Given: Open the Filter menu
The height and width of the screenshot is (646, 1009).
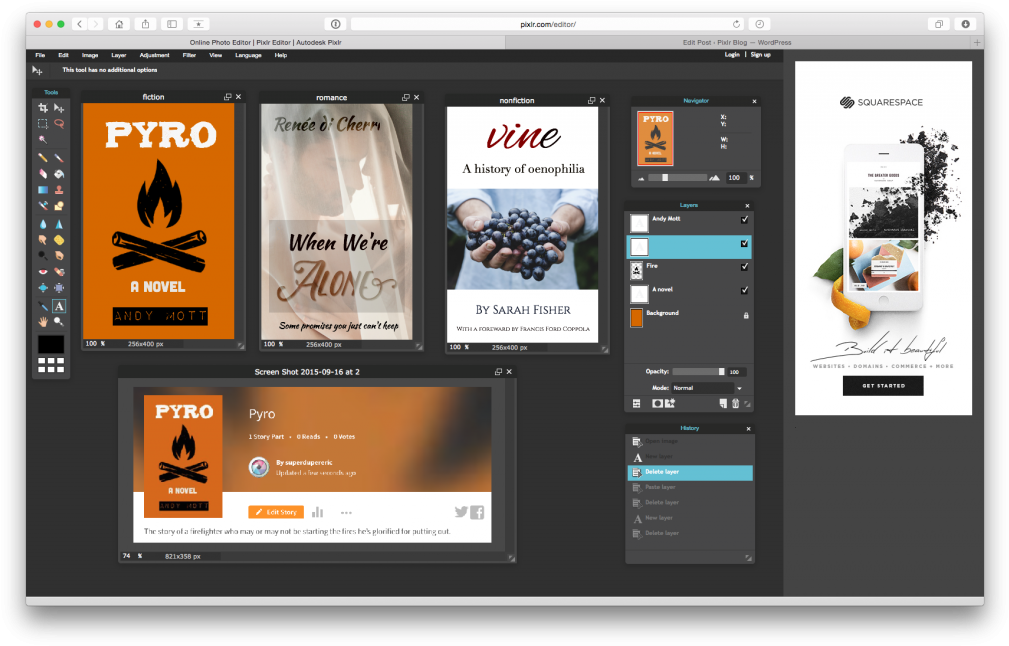Looking at the screenshot, I should 189,55.
